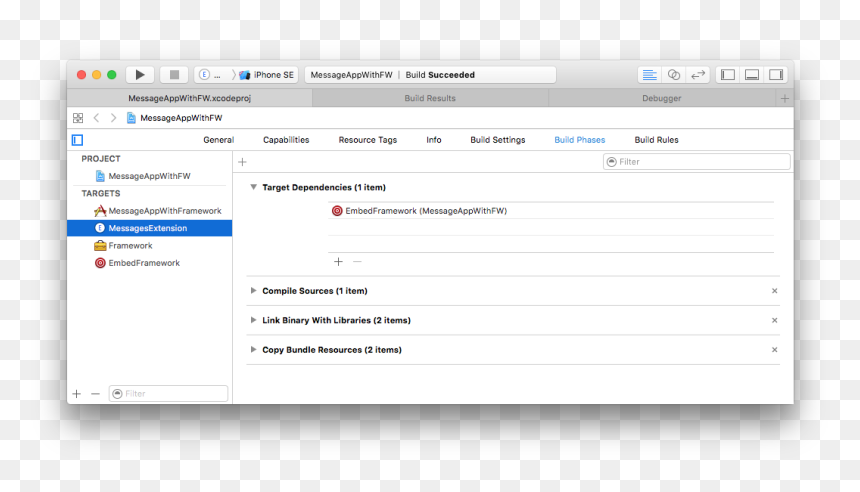Select the MessageAppWithFramework target
The image size is (860, 492).
150,211
